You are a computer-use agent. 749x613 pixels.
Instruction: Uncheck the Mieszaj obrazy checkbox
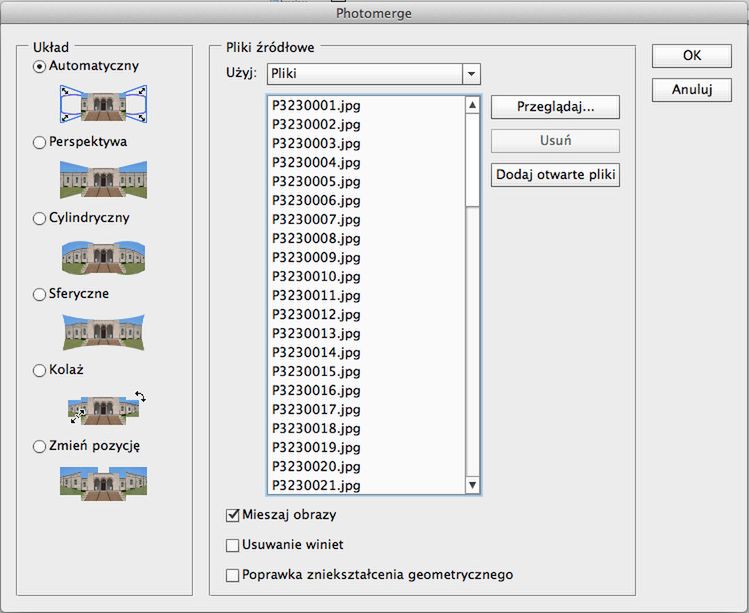pos(232,516)
